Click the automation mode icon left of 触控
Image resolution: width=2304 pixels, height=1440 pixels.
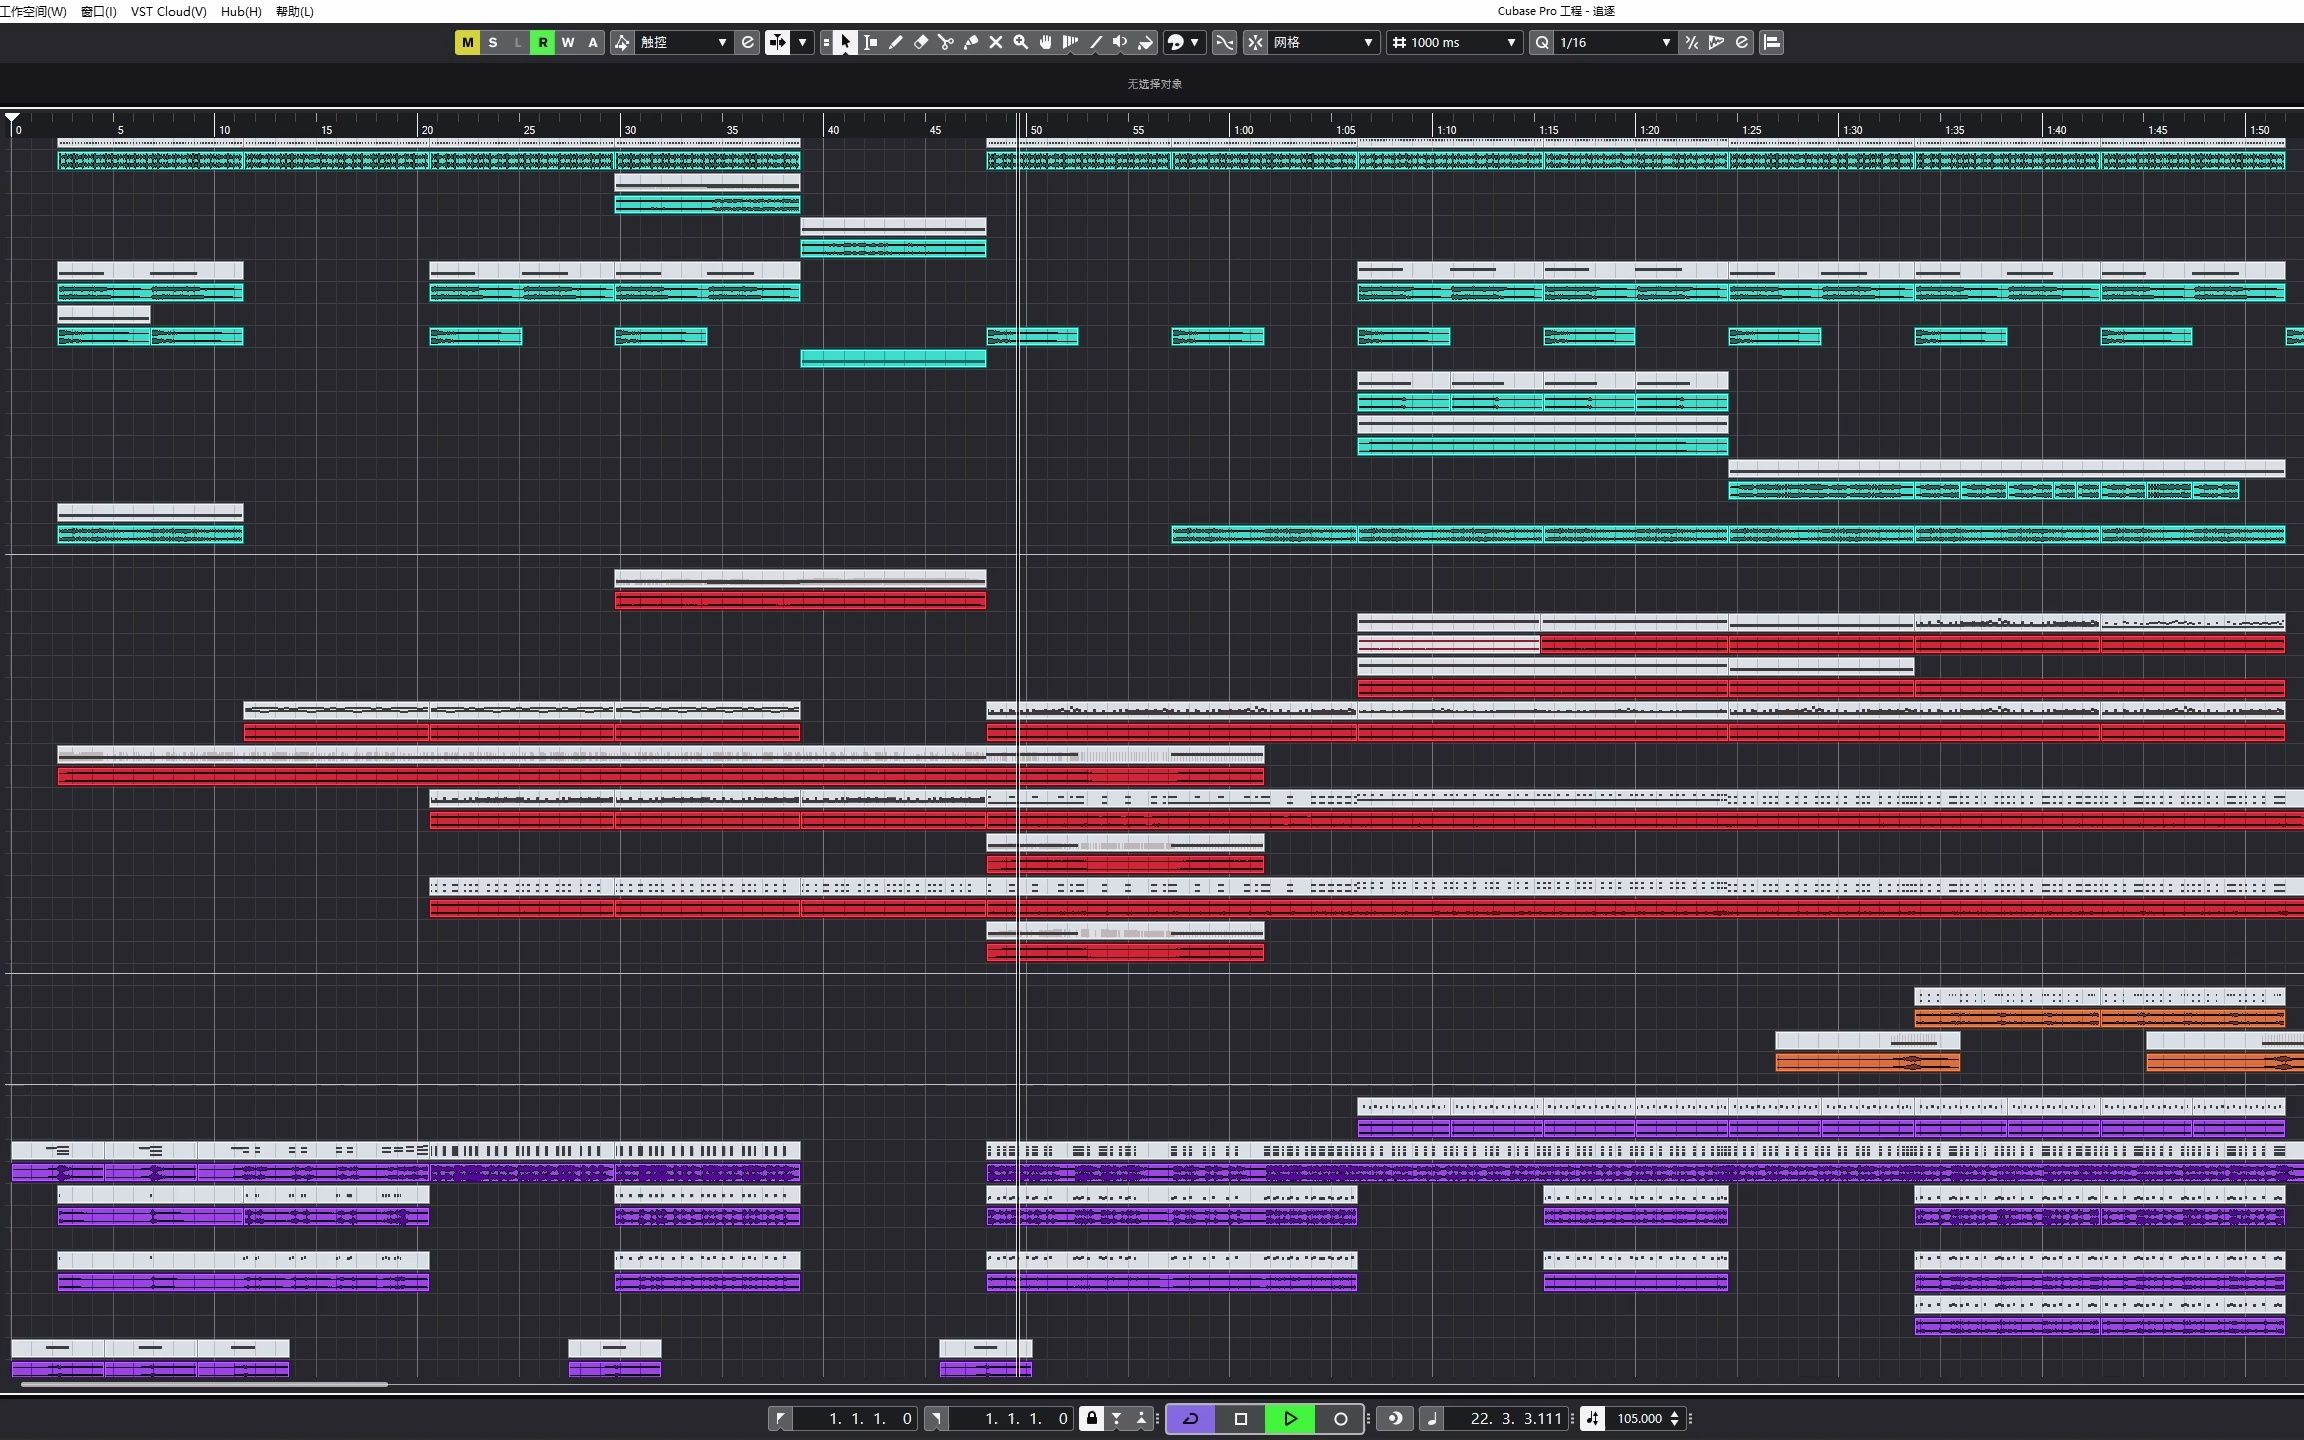(622, 42)
